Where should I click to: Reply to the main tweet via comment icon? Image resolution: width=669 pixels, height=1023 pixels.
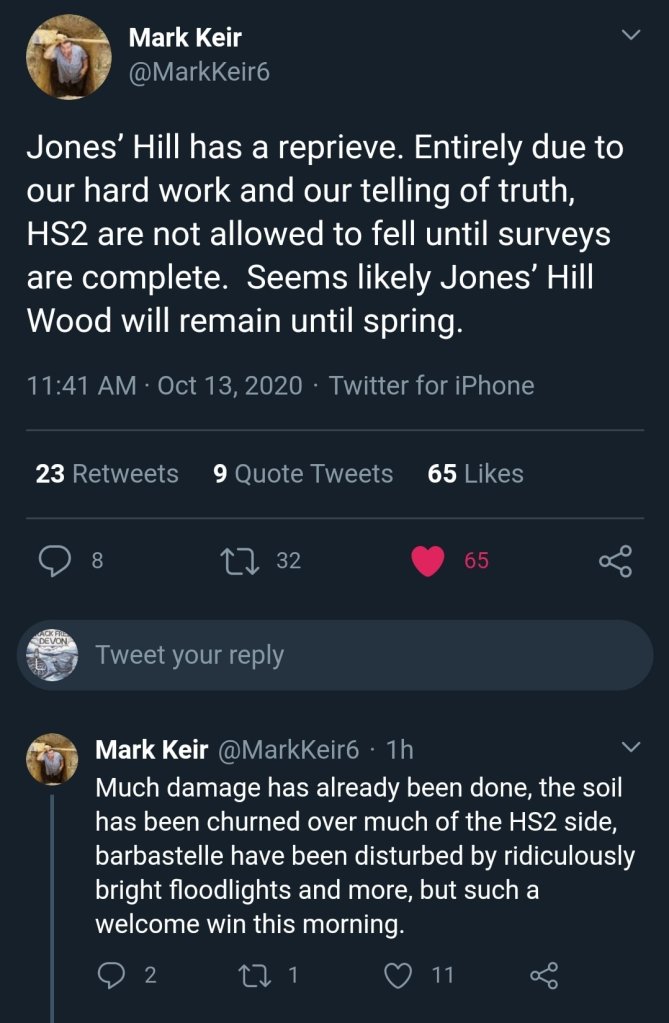pos(55,562)
